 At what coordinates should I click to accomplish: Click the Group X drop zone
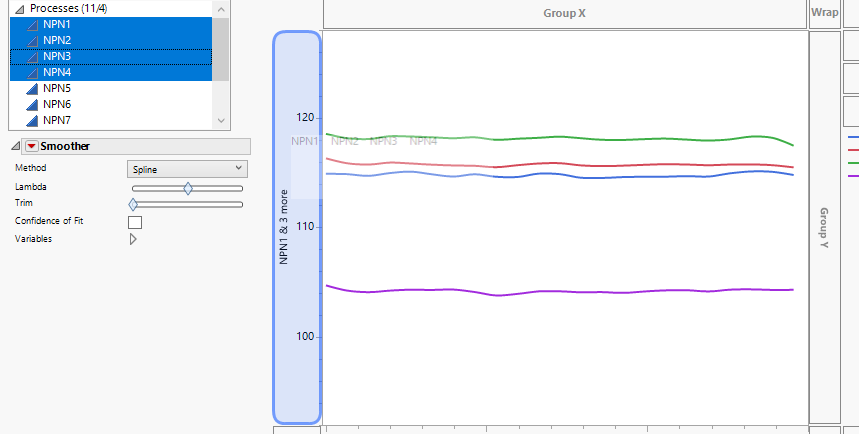(x=565, y=13)
